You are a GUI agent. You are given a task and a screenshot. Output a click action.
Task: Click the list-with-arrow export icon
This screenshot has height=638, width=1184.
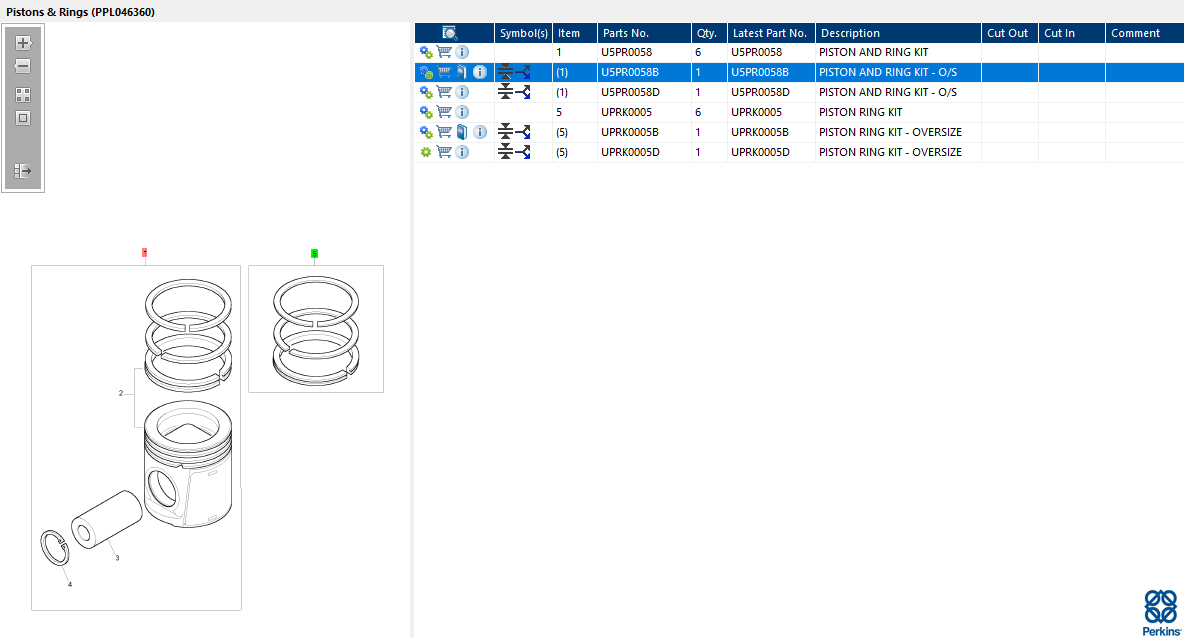pyautogui.click(x=23, y=171)
